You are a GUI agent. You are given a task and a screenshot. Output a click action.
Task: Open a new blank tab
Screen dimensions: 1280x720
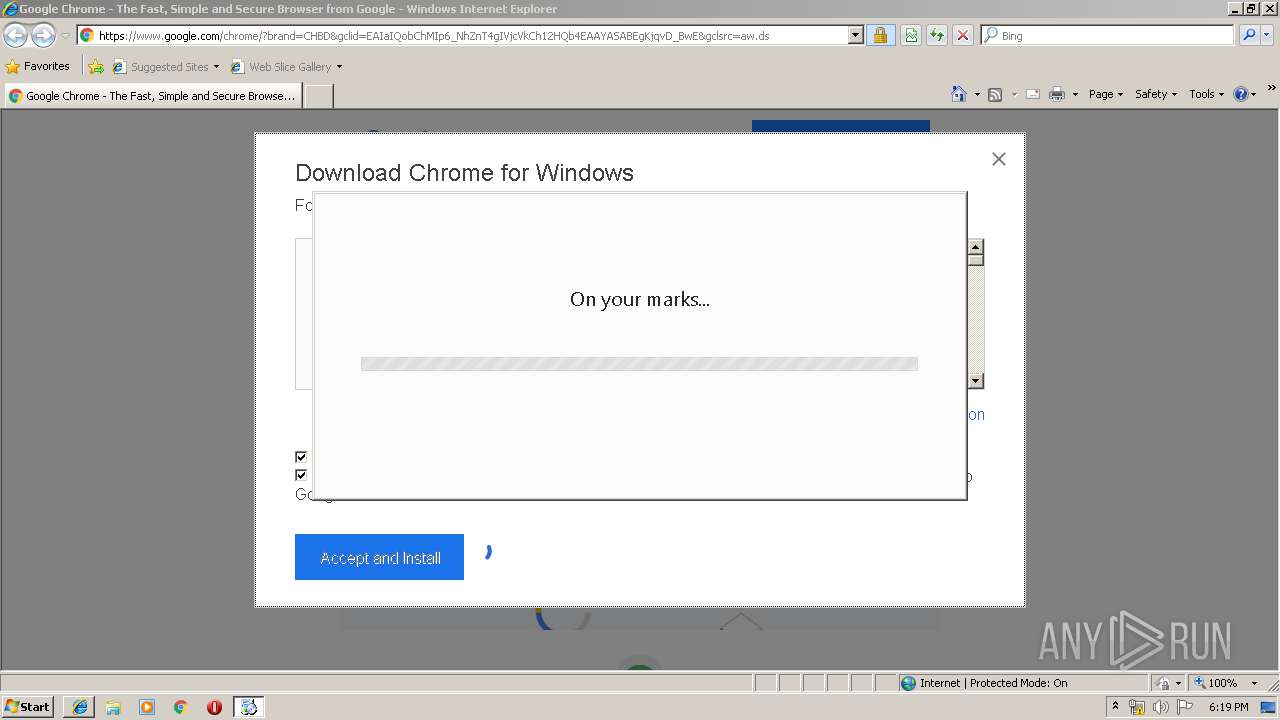(318, 96)
